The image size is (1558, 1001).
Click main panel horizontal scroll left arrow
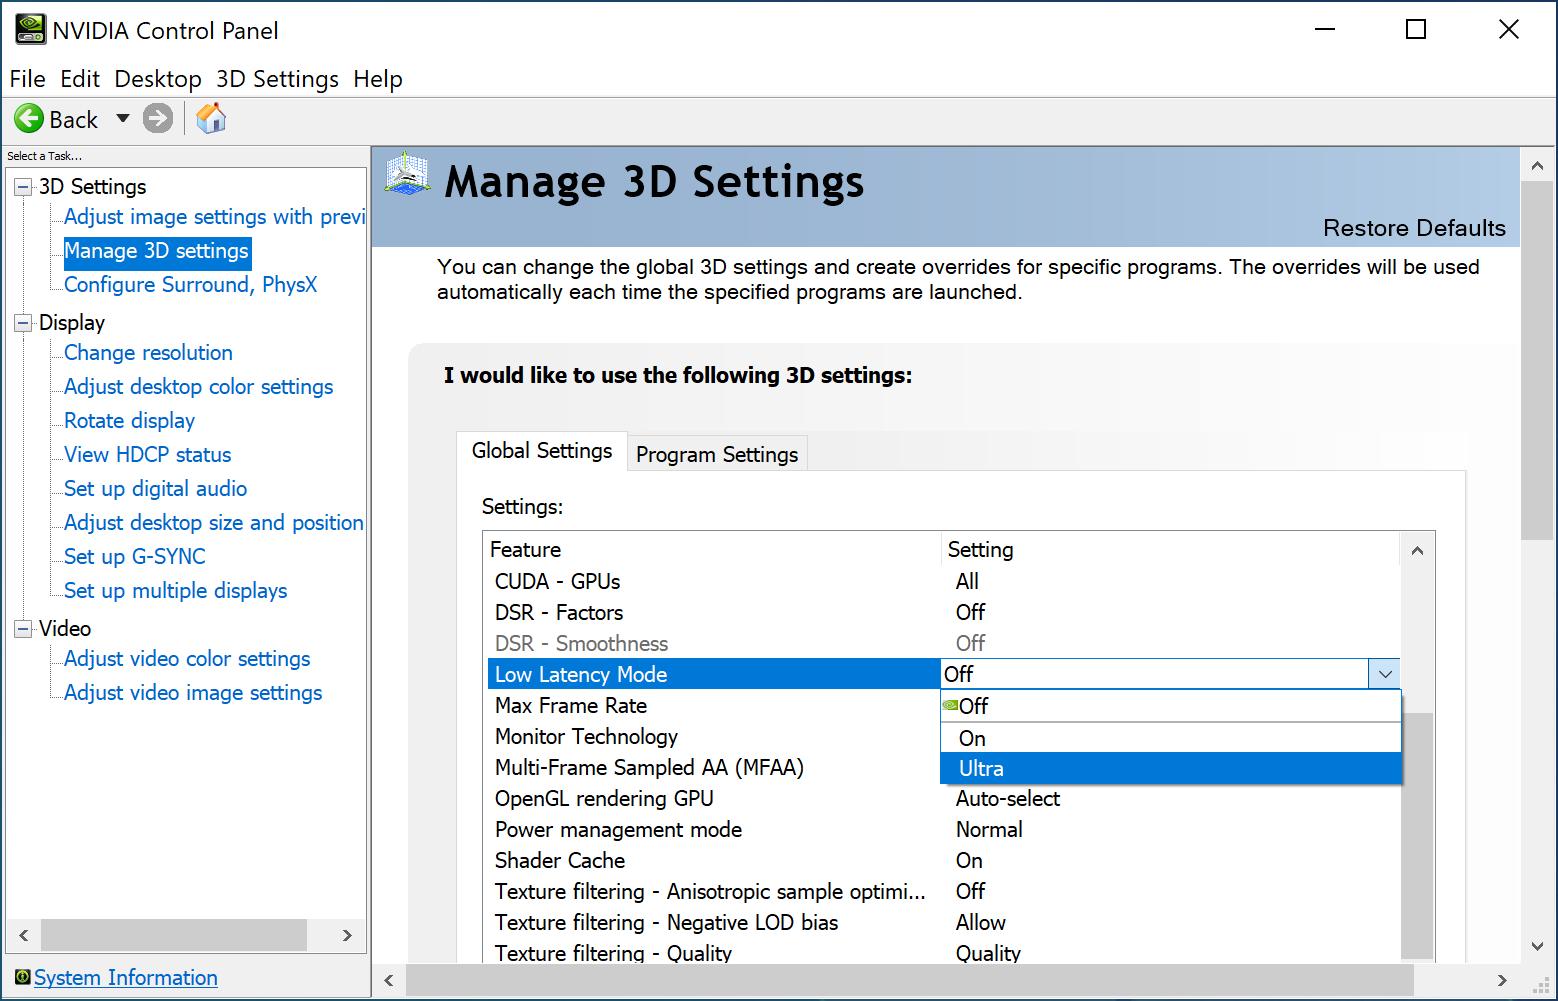(389, 980)
